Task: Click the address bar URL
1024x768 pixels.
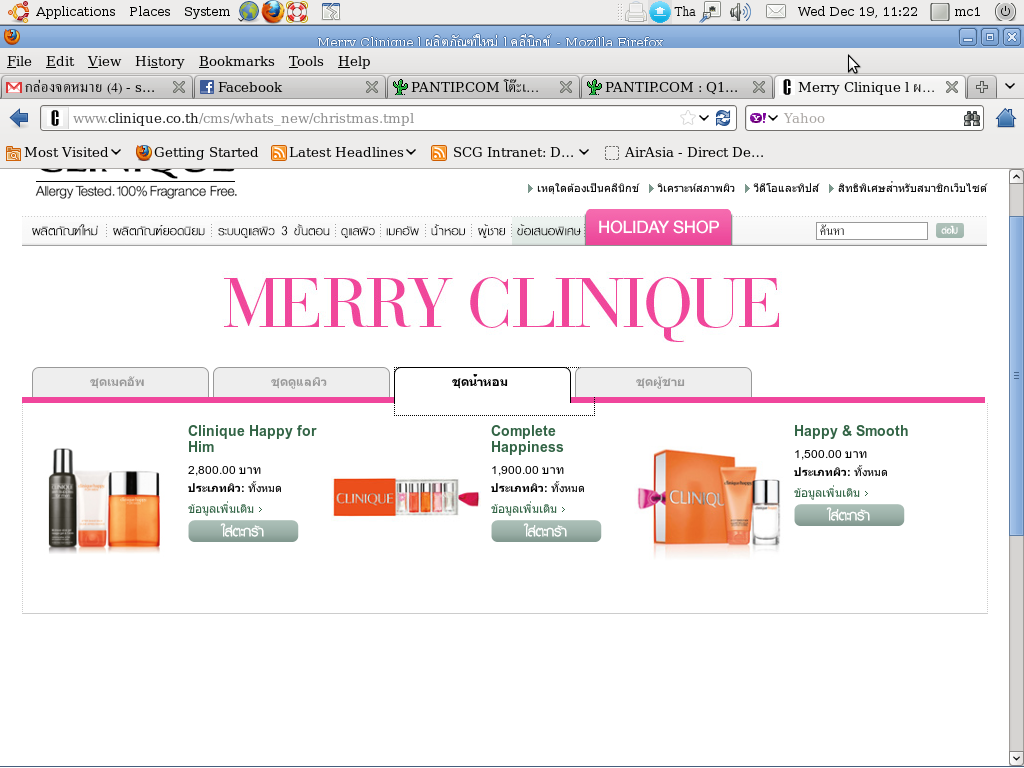Action: (374, 118)
